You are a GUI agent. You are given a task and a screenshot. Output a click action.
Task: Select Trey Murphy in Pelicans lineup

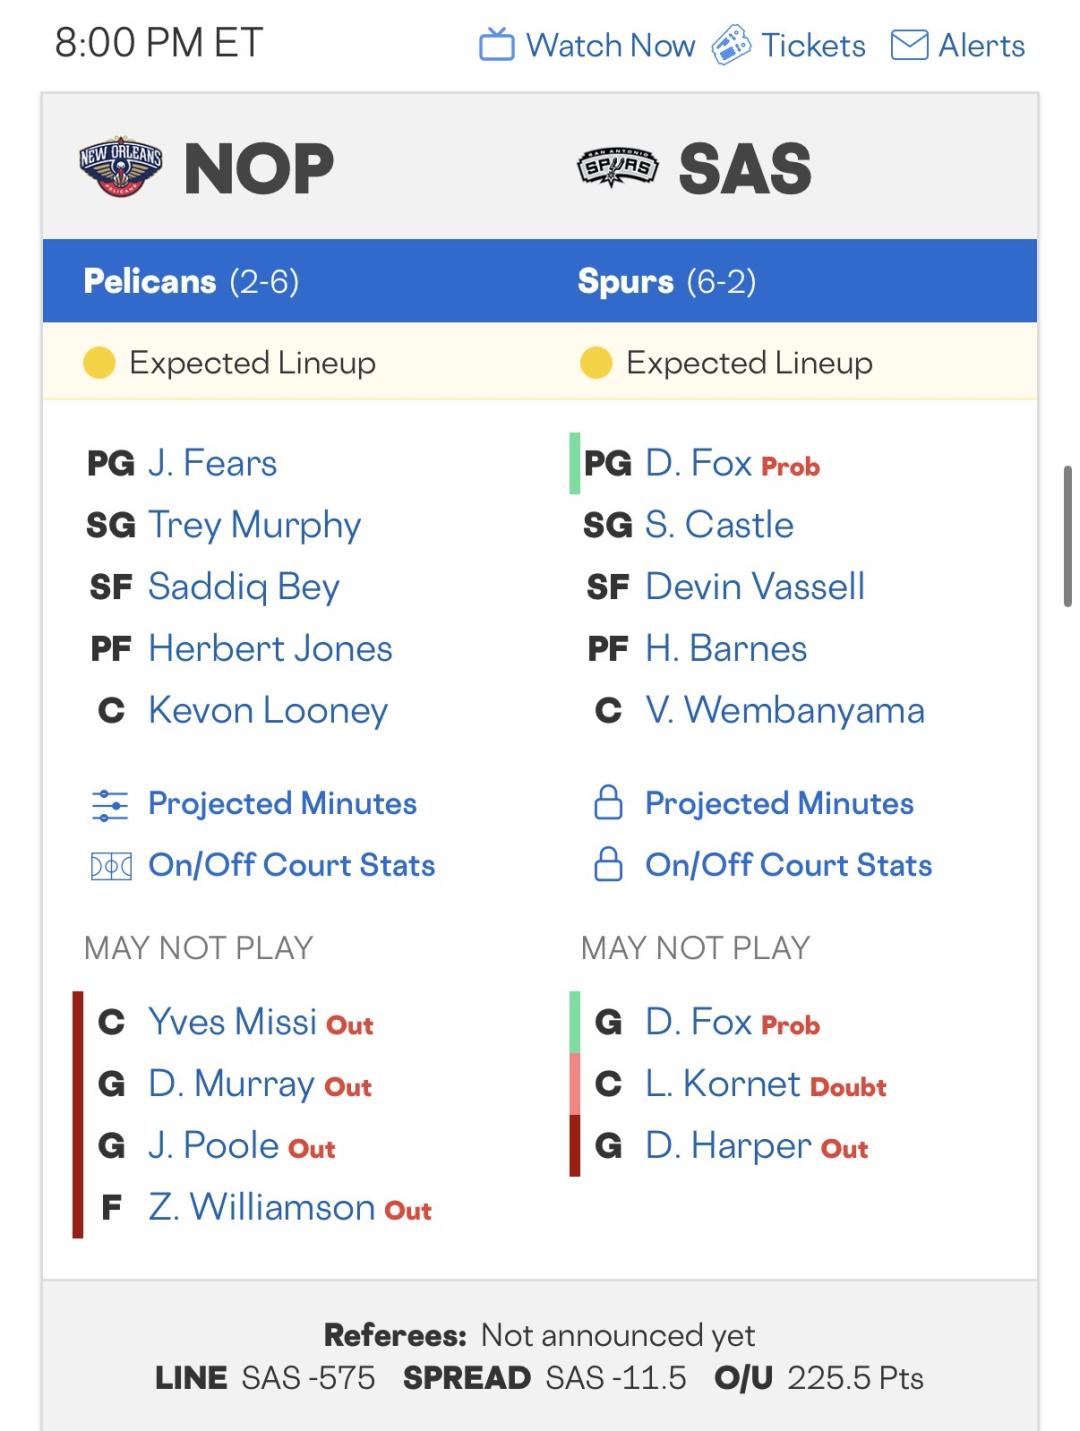[254, 525]
